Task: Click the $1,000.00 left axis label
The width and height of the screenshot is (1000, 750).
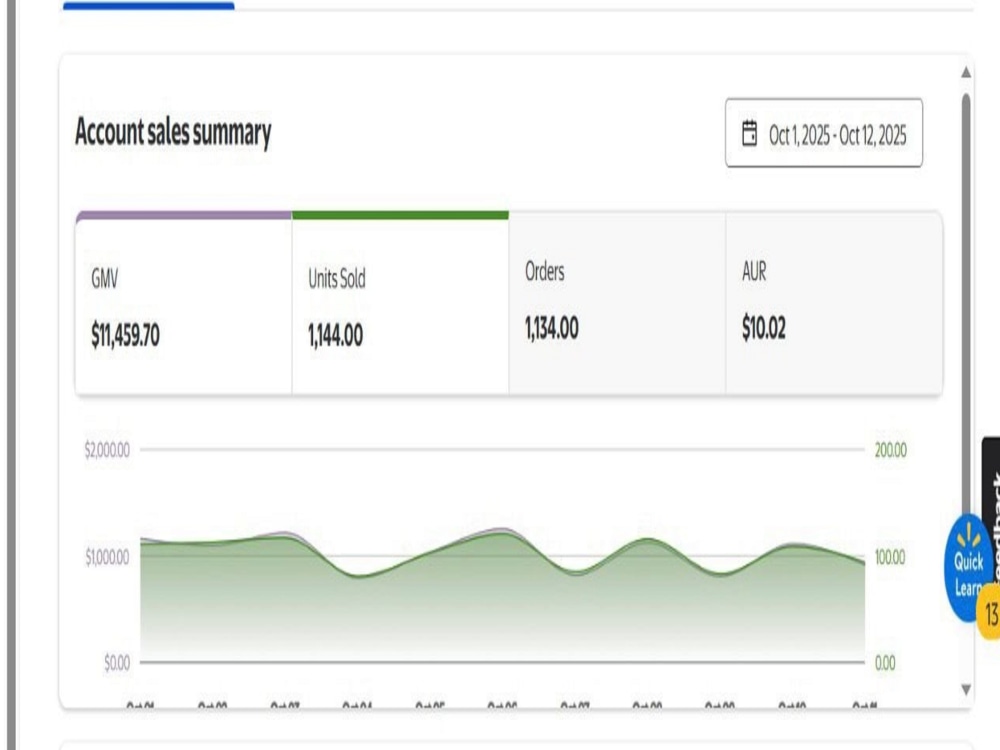Action: pyautogui.click(x=107, y=557)
